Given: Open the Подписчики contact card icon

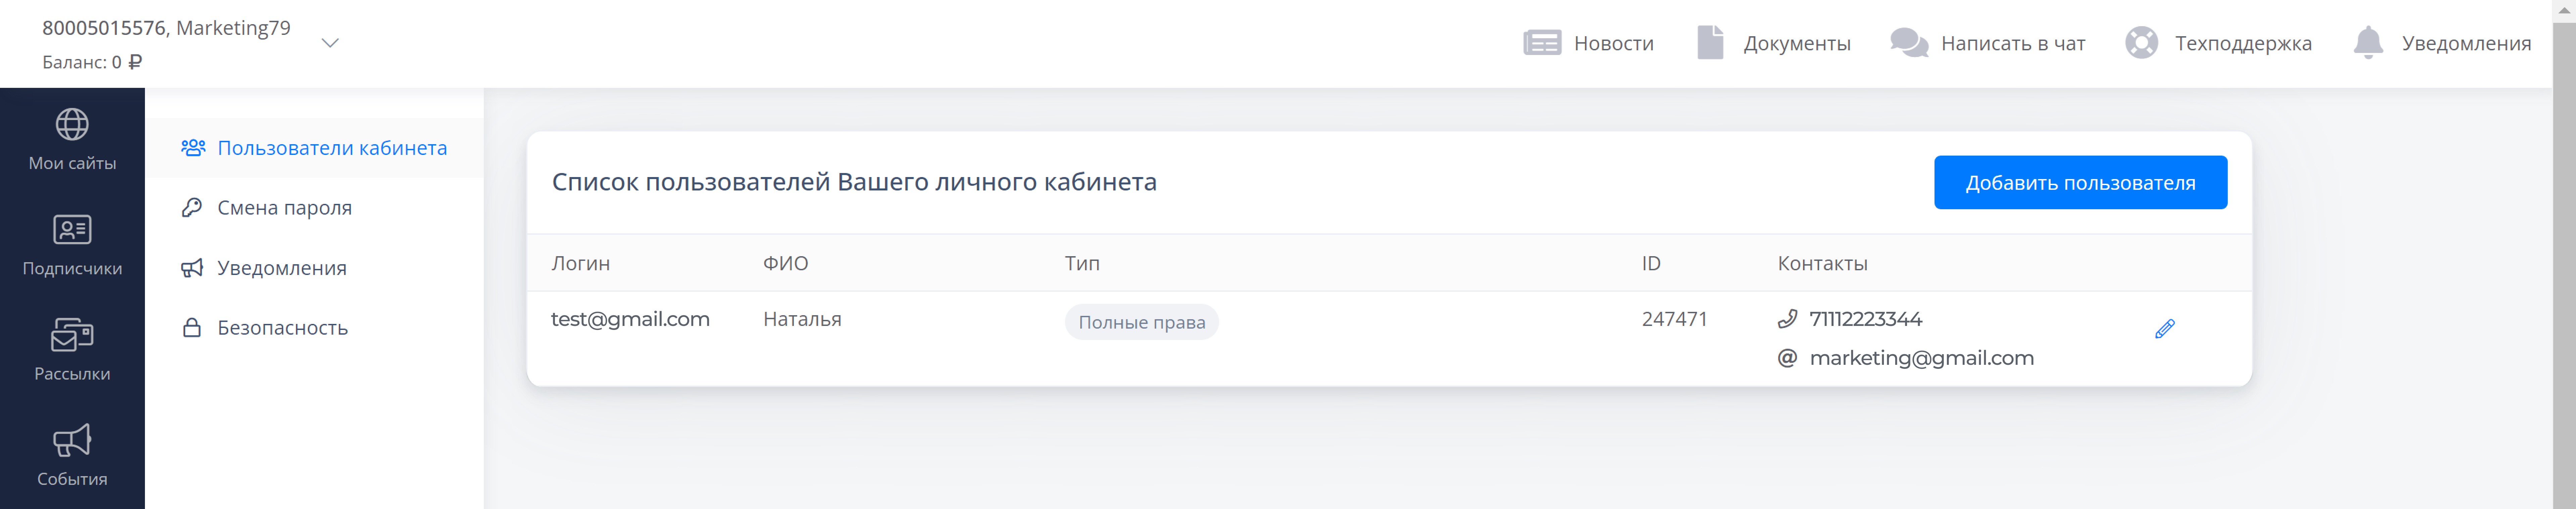Looking at the screenshot, I should point(72,230).
